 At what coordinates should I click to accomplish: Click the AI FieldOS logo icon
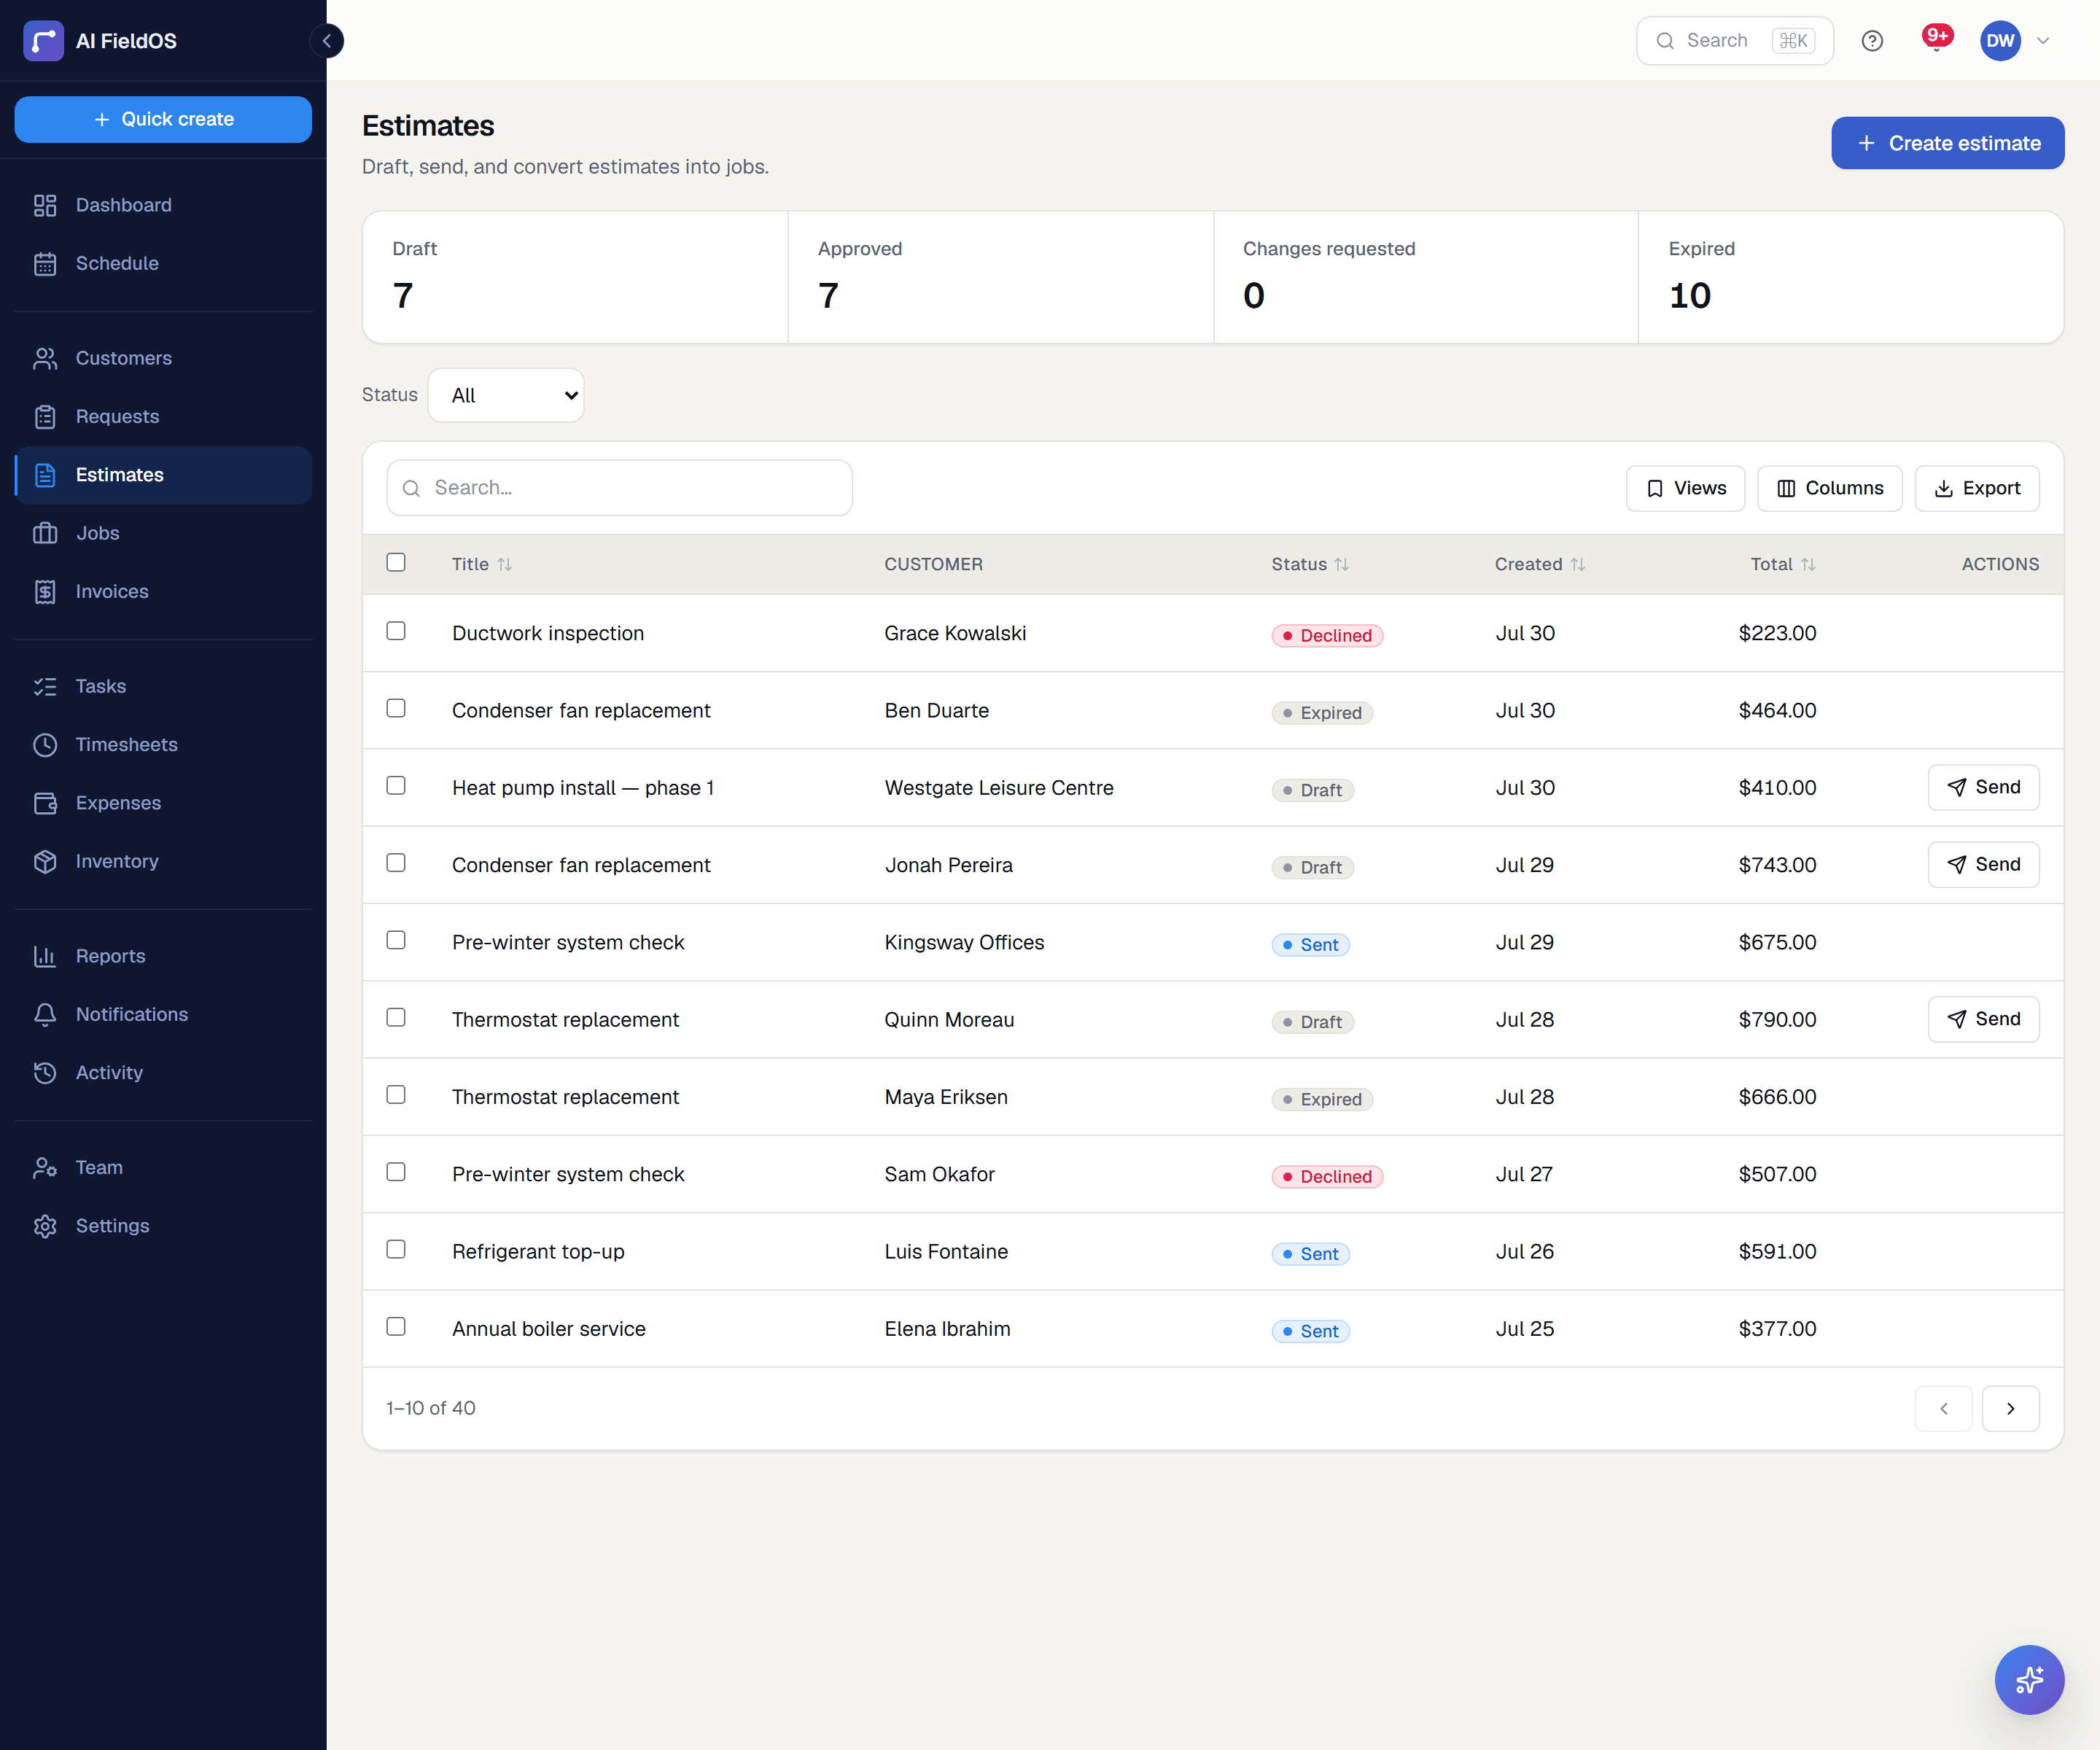[x=43, y=41]
